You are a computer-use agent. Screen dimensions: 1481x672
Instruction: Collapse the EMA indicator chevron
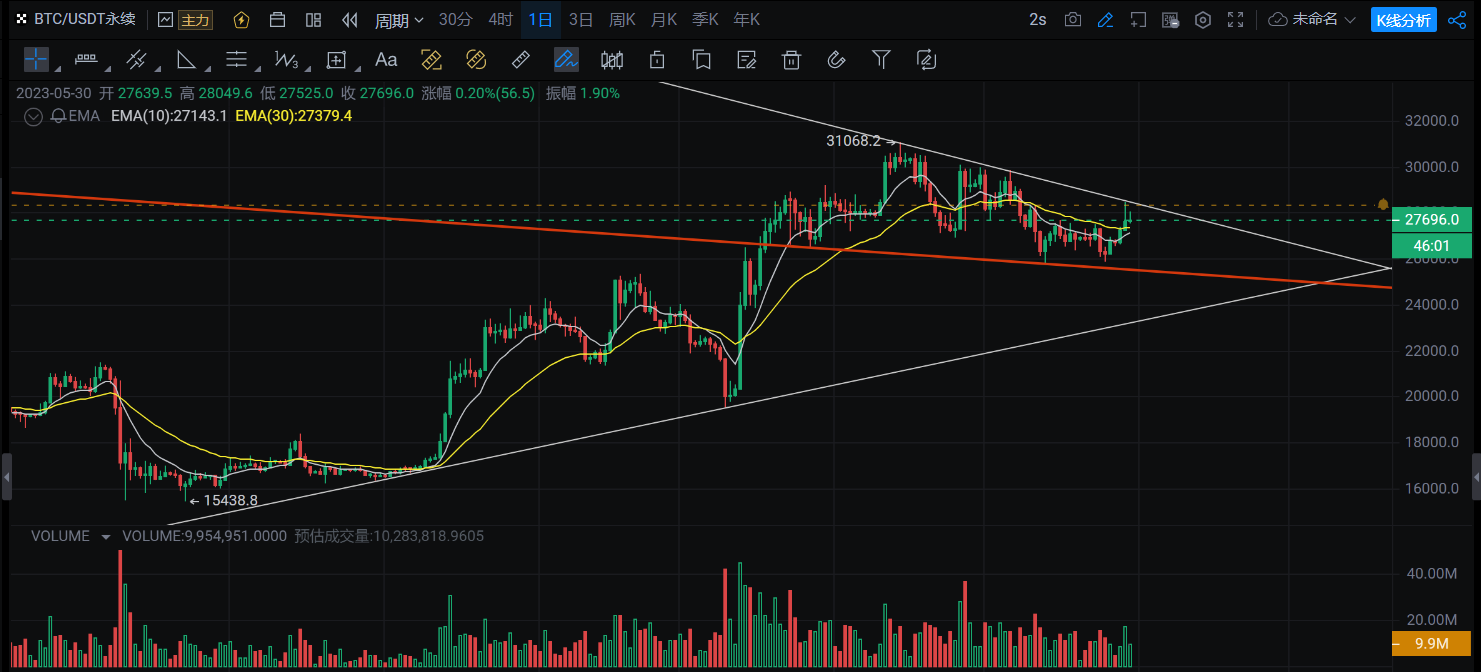click(33, 116)
